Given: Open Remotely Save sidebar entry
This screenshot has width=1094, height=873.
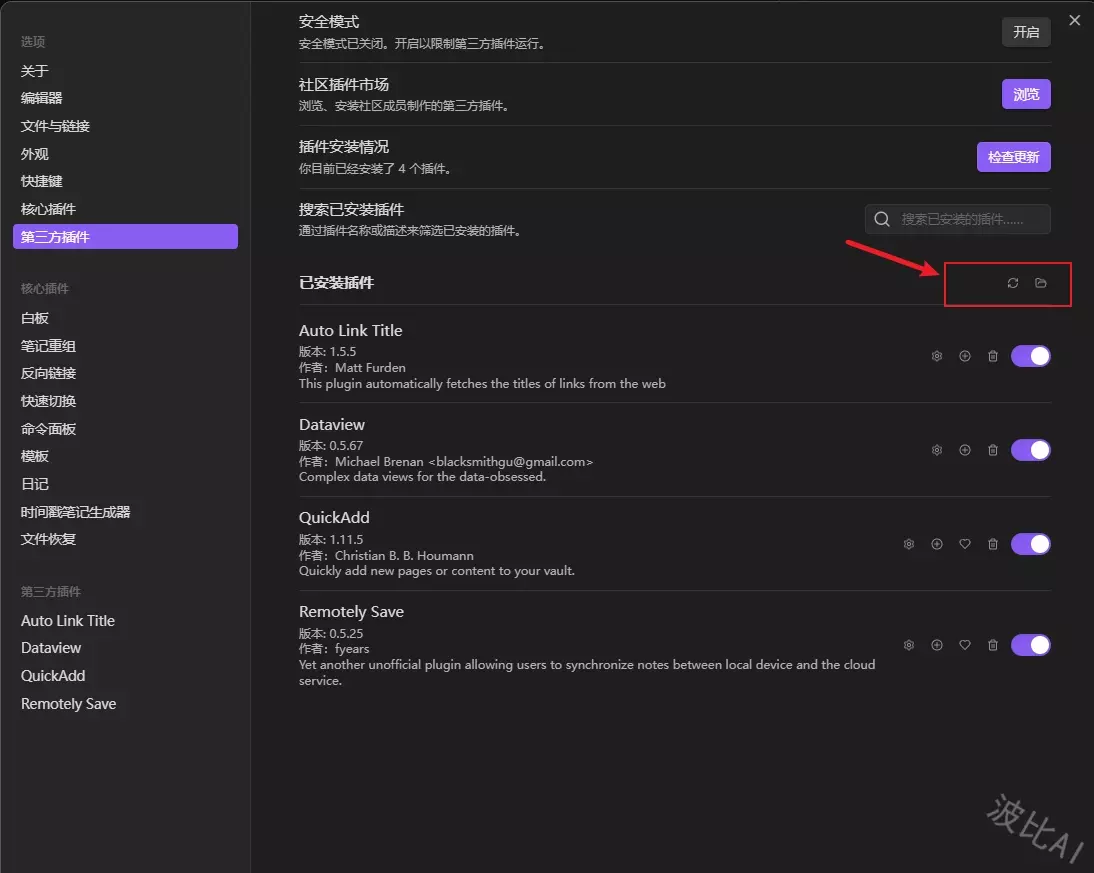Looking at the screenshot, I should 126,704.
